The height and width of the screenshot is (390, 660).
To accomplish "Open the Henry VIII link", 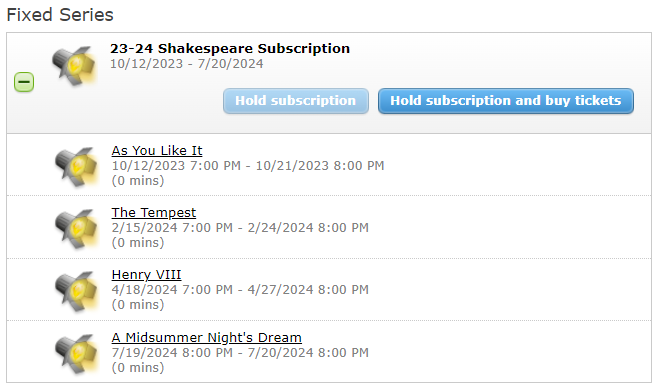I will point(146,275).
